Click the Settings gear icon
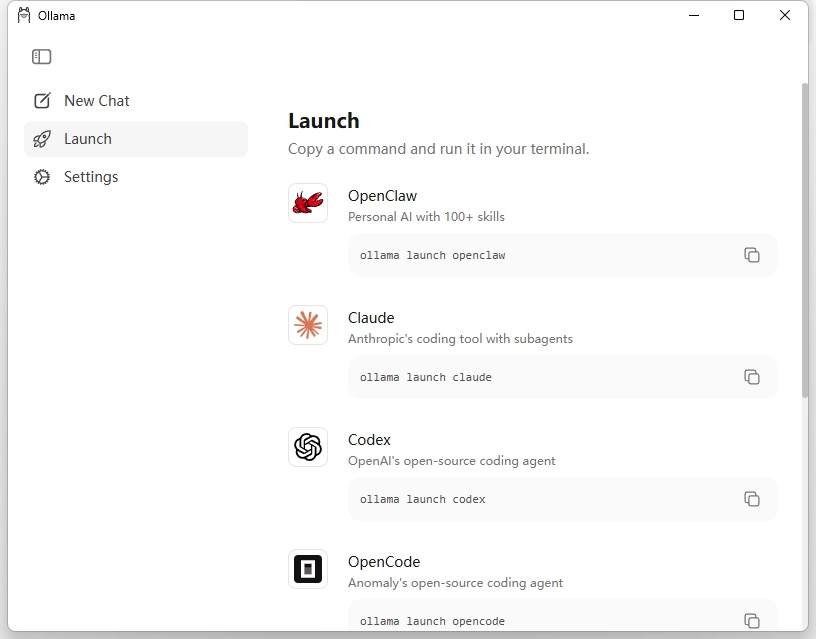Screen dimensions: 816x639 (42, 177)
